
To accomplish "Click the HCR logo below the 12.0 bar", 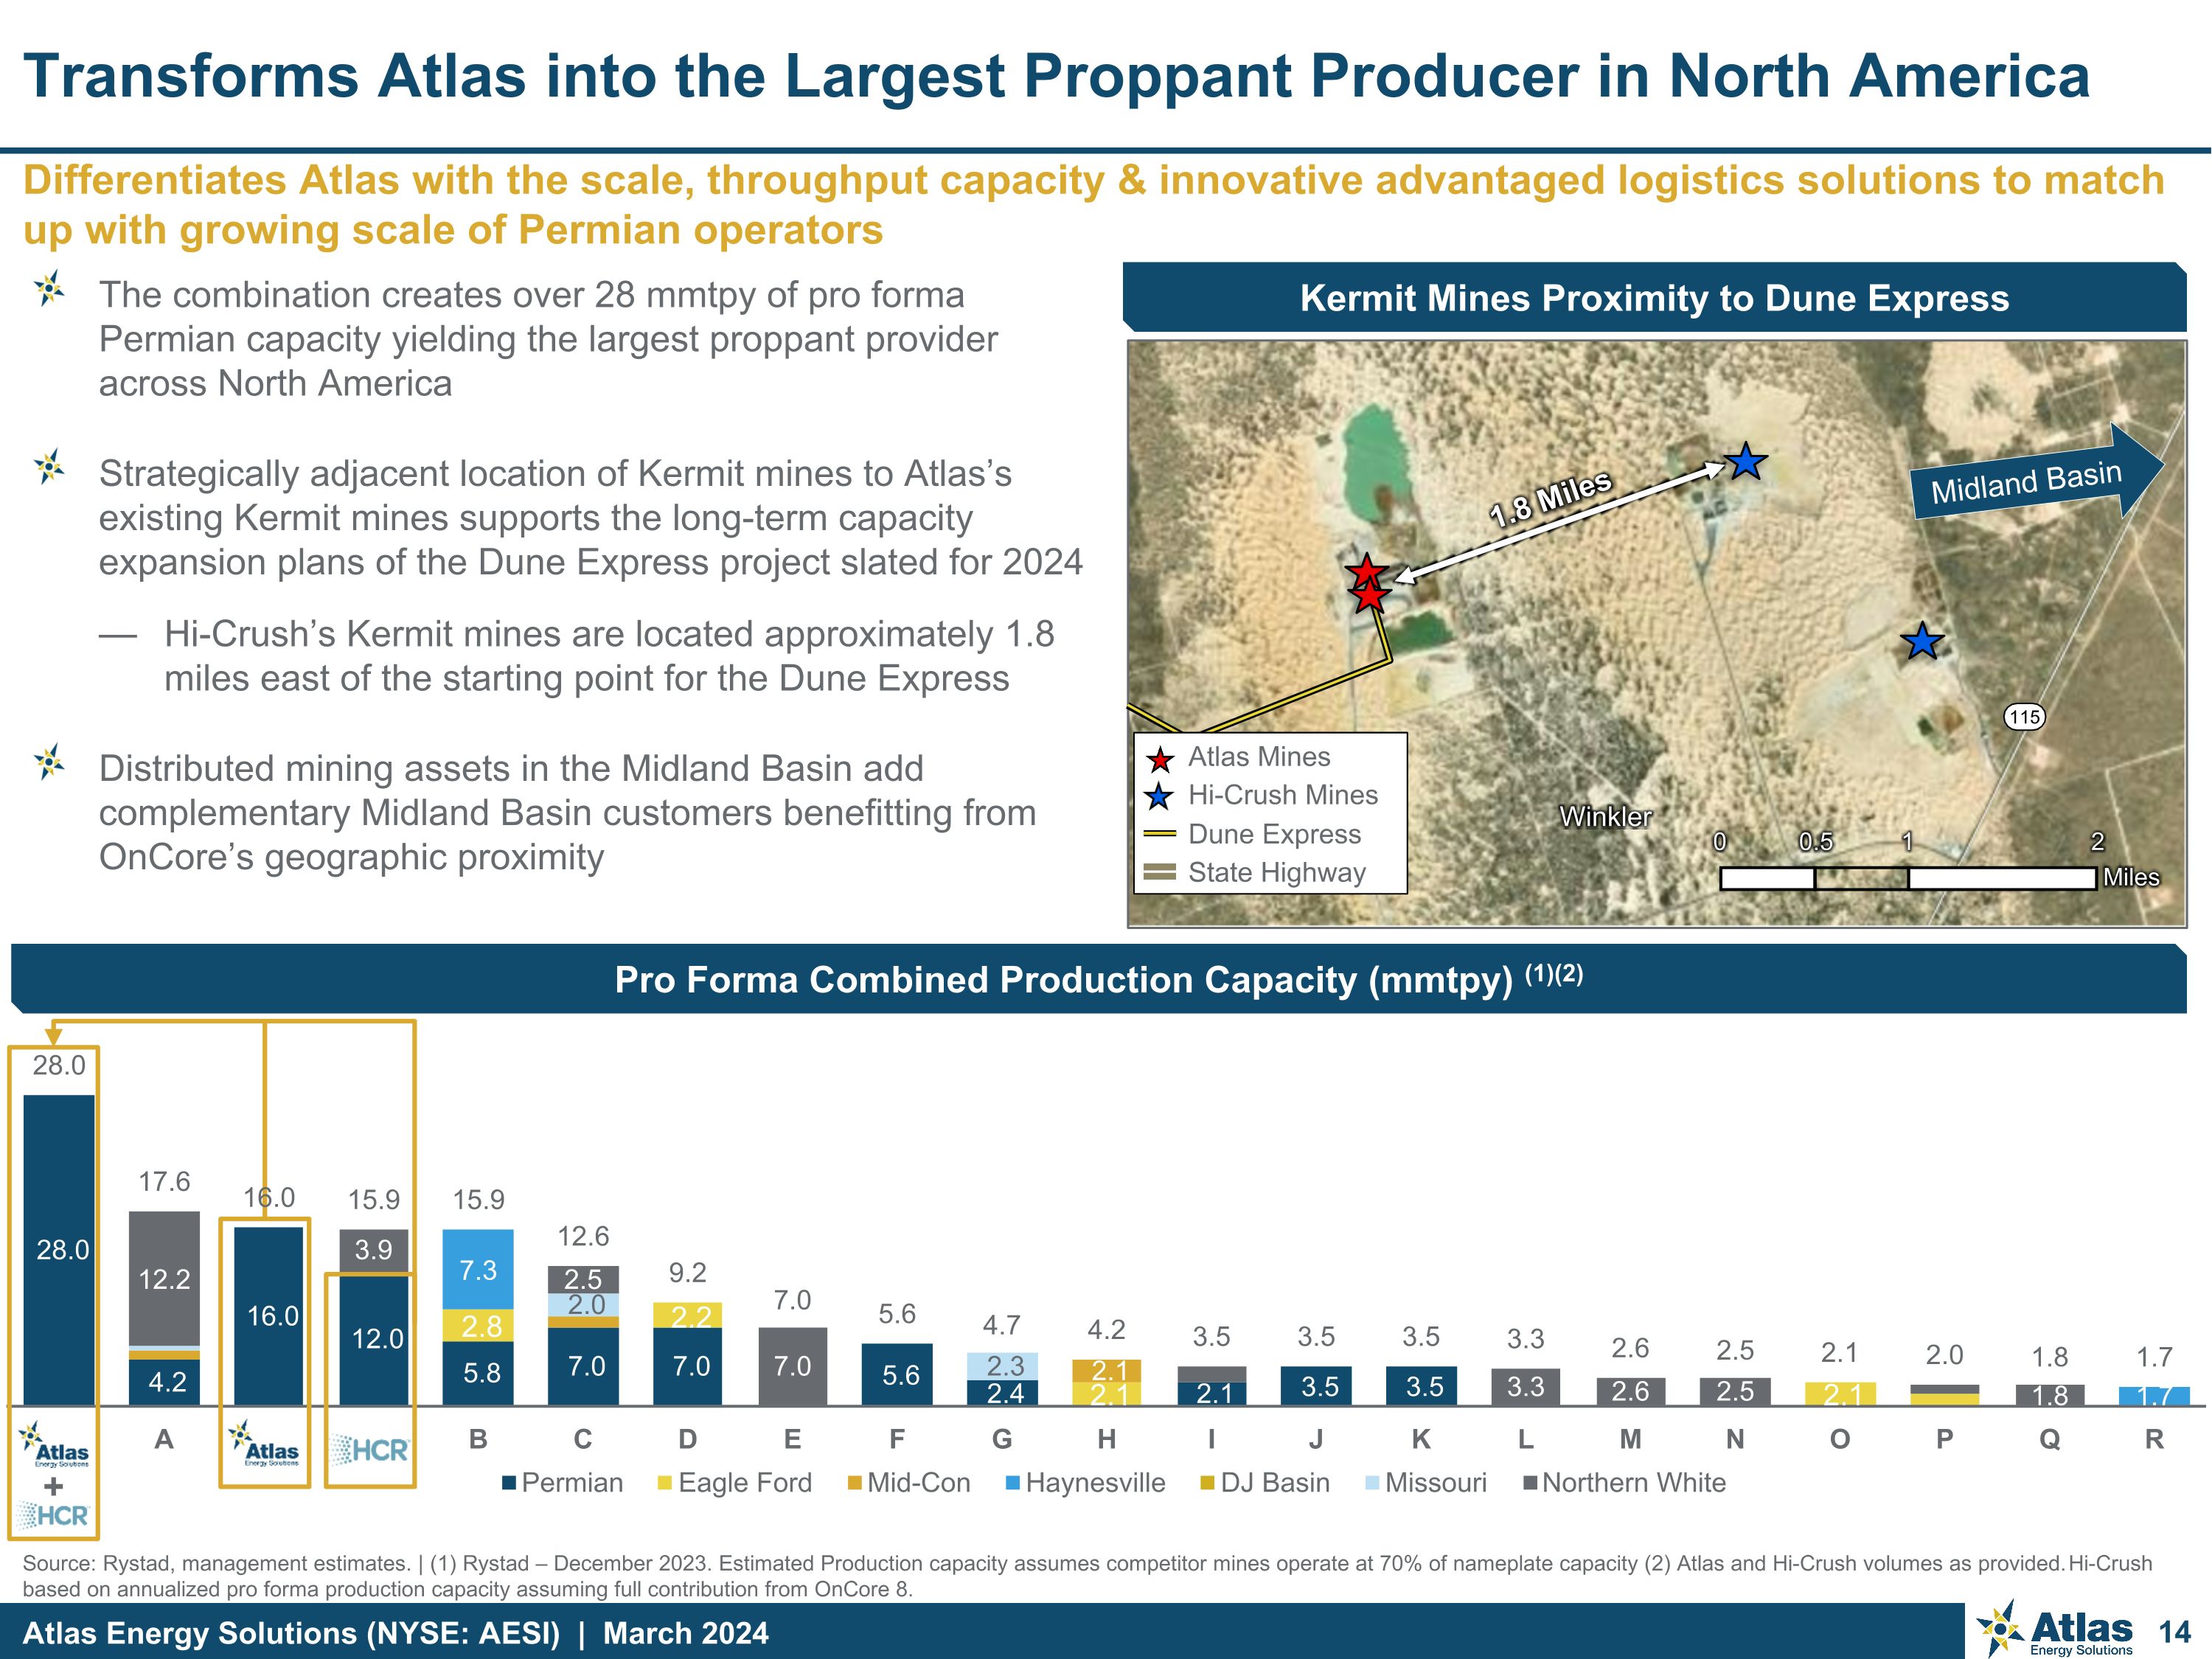I will (x=370, y=1449).
